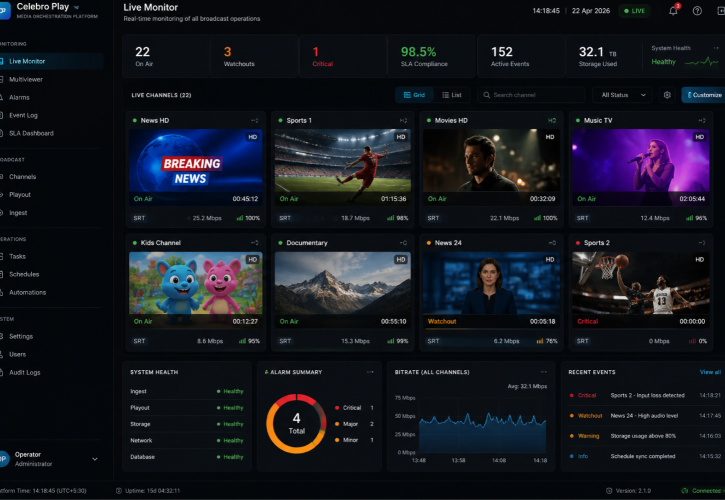Click the System Health sparkline graph
The height and width of the screenshot is (500, 725).
[701, 62]
